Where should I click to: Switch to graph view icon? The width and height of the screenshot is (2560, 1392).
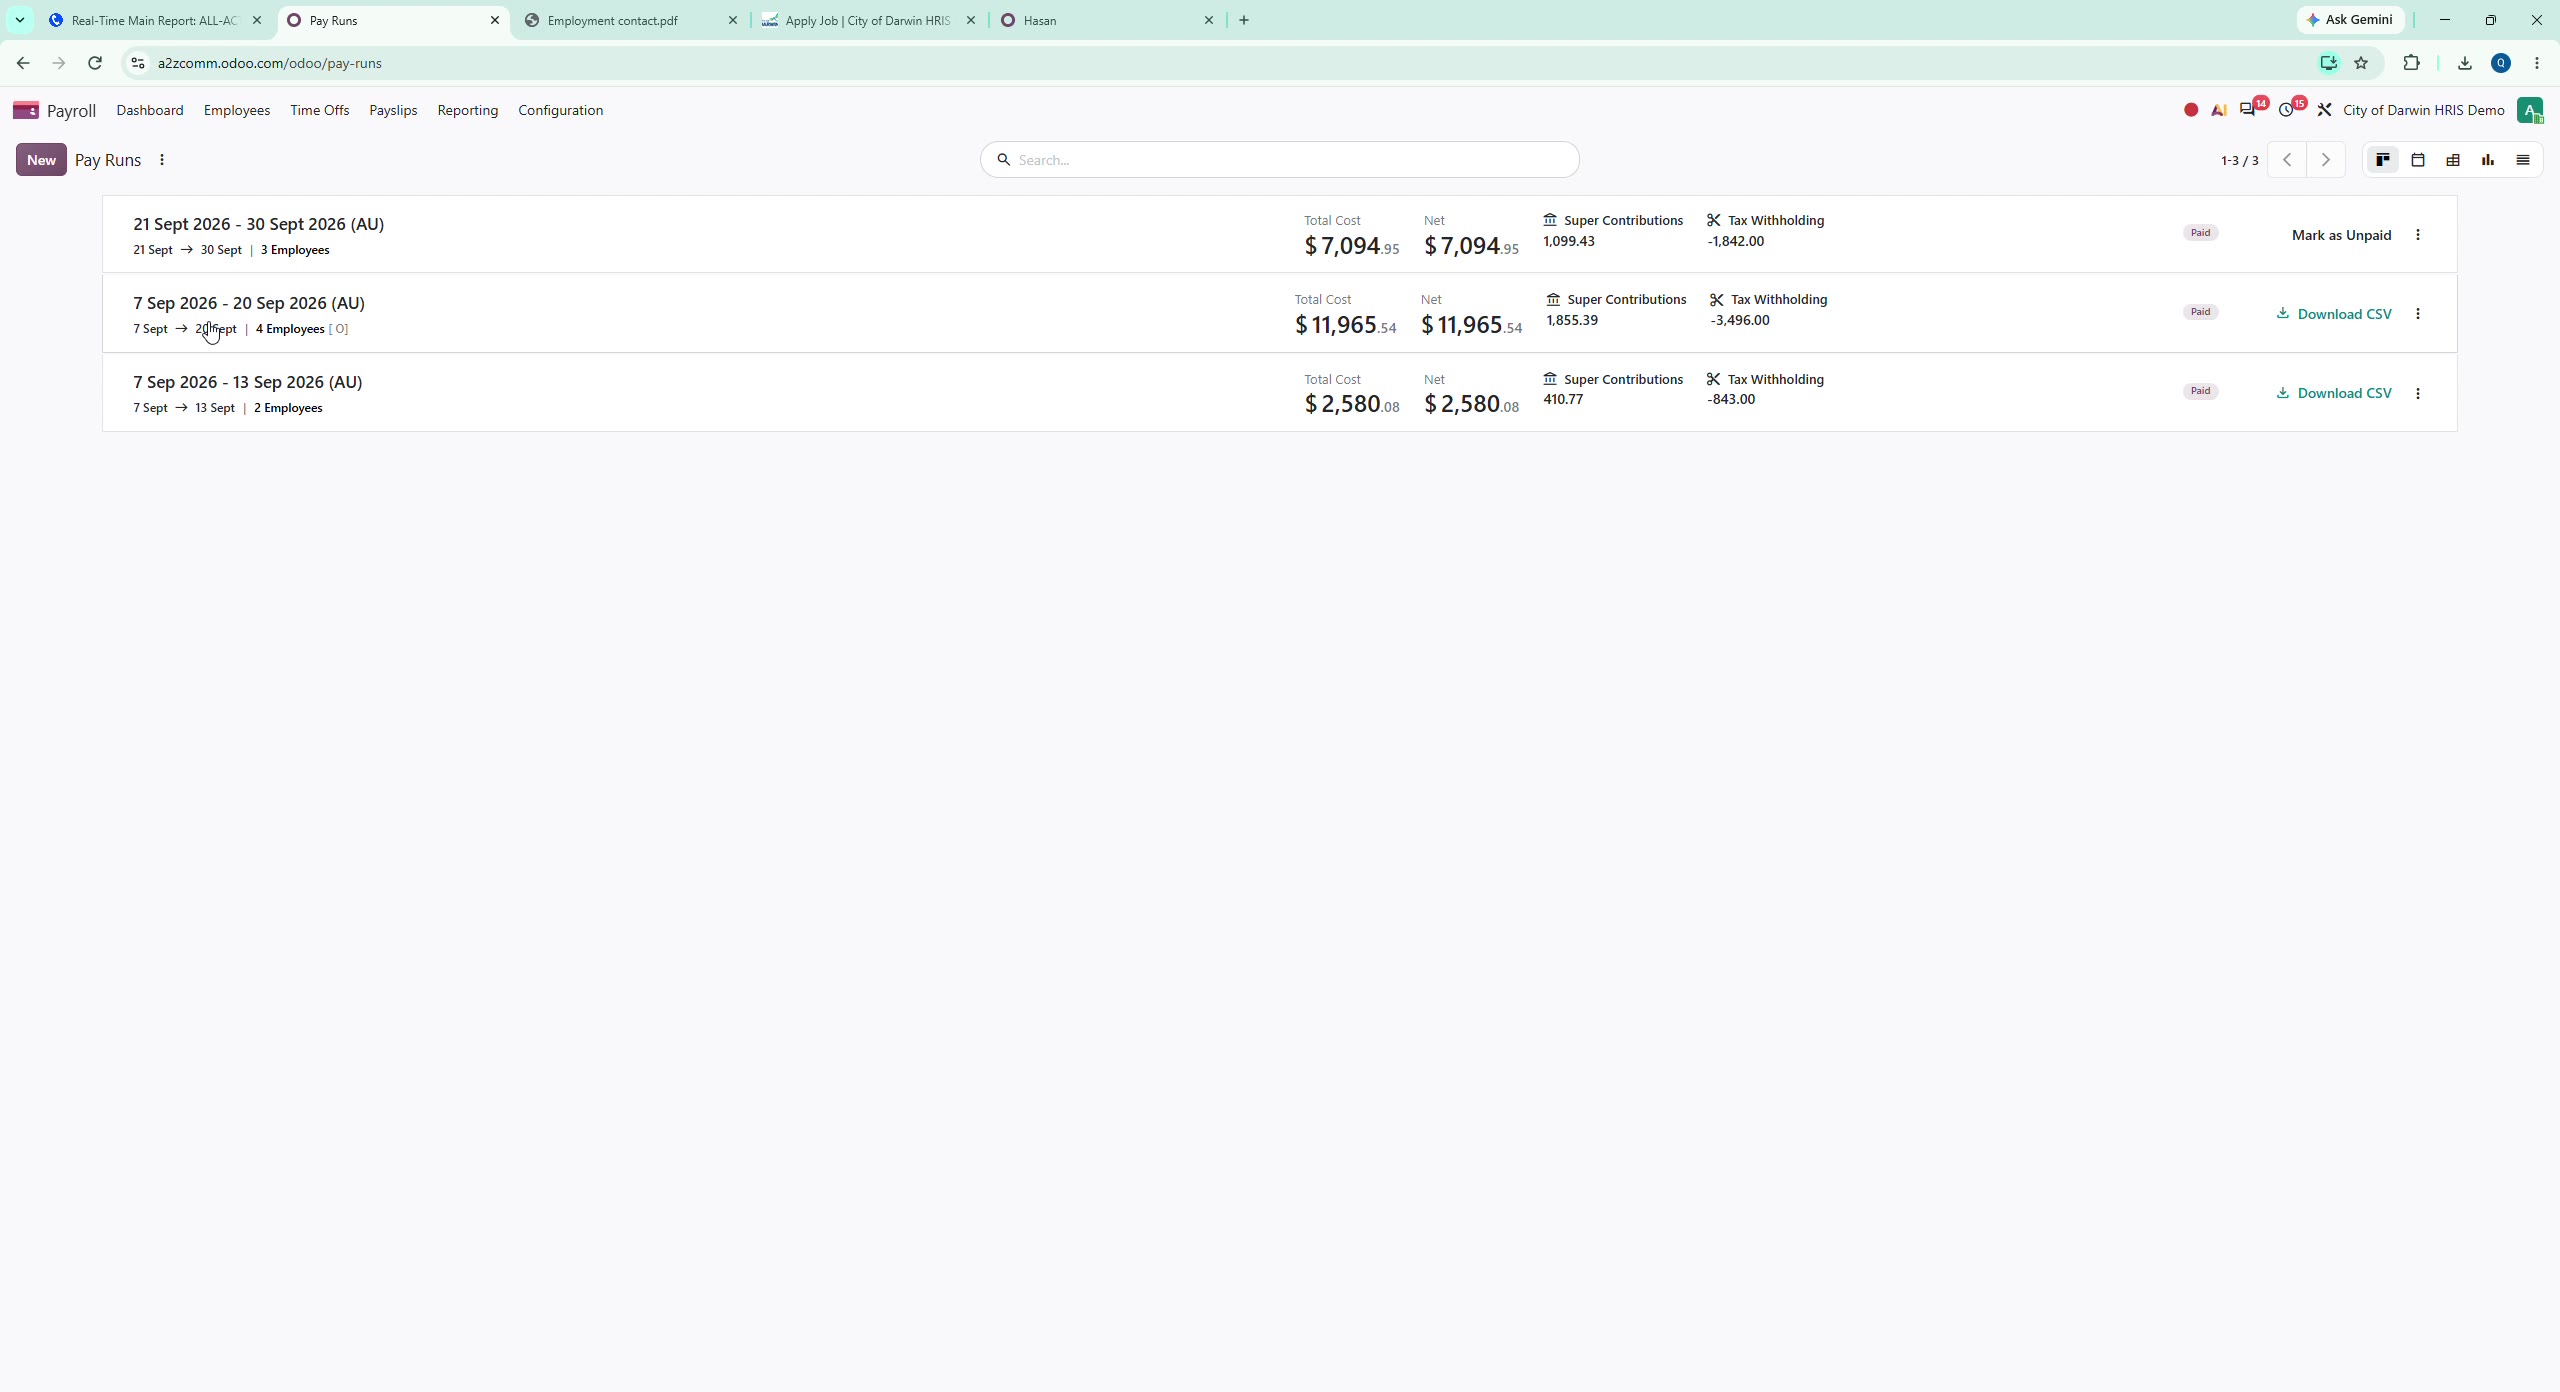tap(2488, 160)
